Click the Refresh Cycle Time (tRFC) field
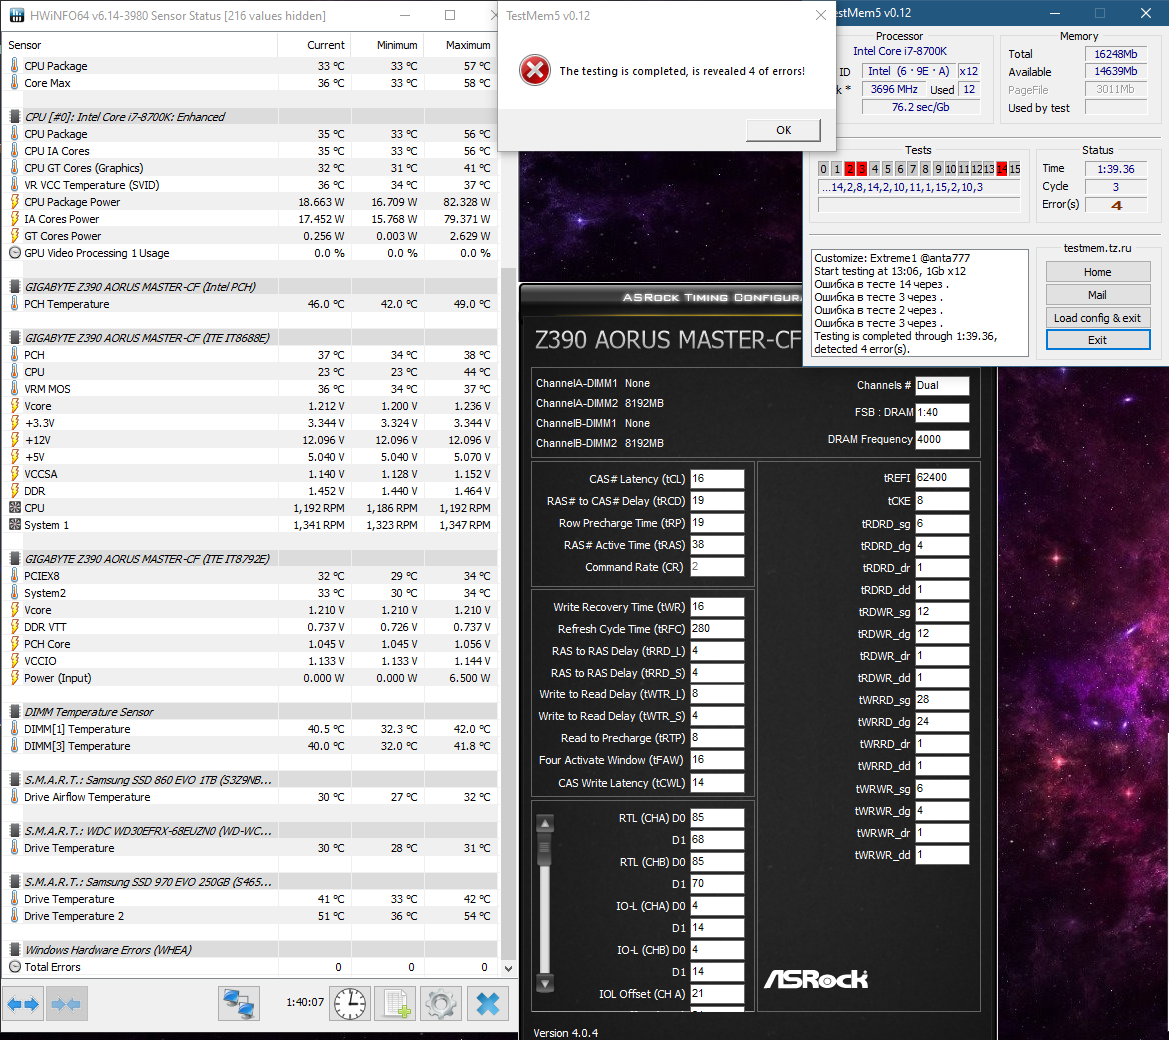 pyautogui.click(x=716, y=628)
